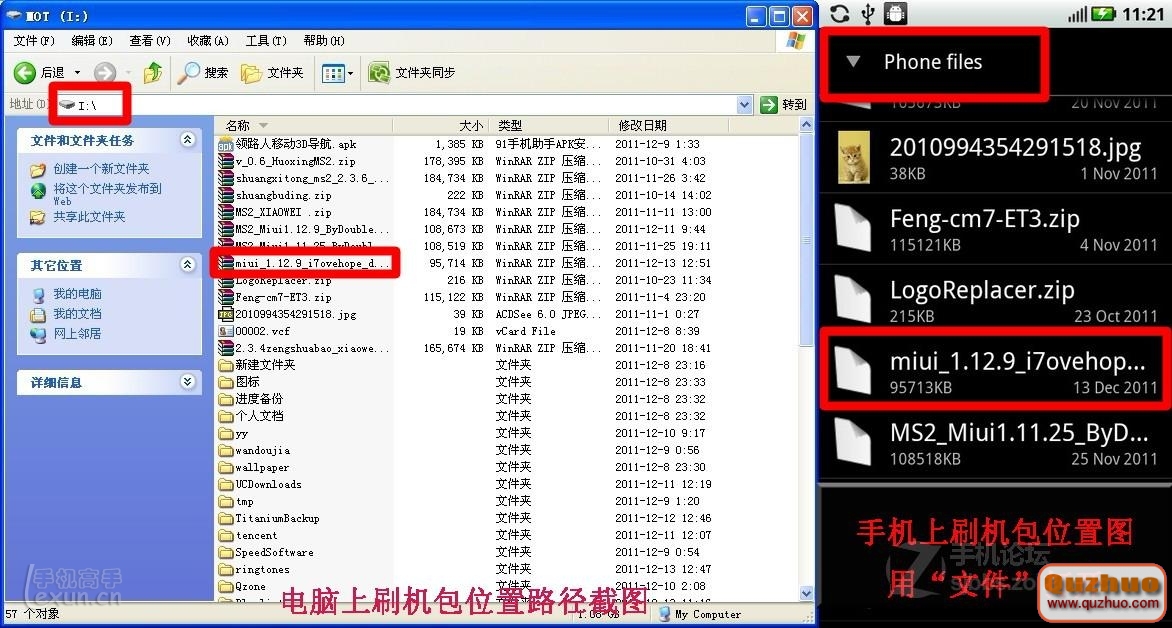The height and width of the screenshot is (628, 1172).
Task: Sort by Name (名称) column header
Action: pyautogui.click(x=303, y=126)
